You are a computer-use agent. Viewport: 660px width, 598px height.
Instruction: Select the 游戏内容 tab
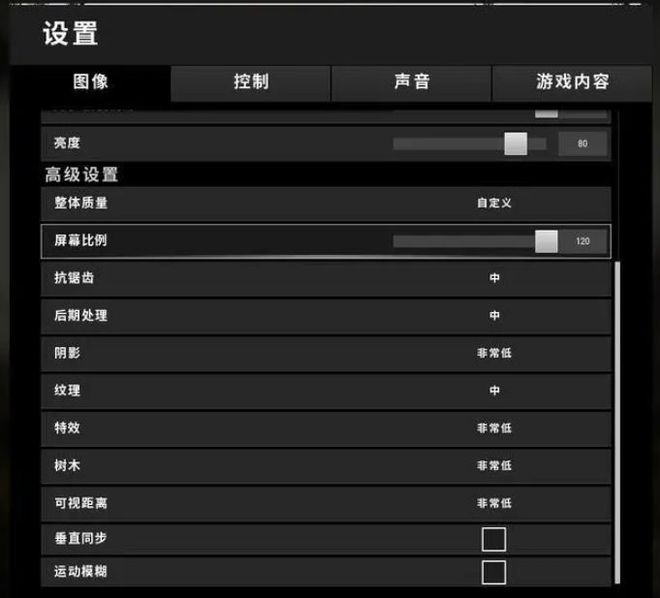[572, 82]
